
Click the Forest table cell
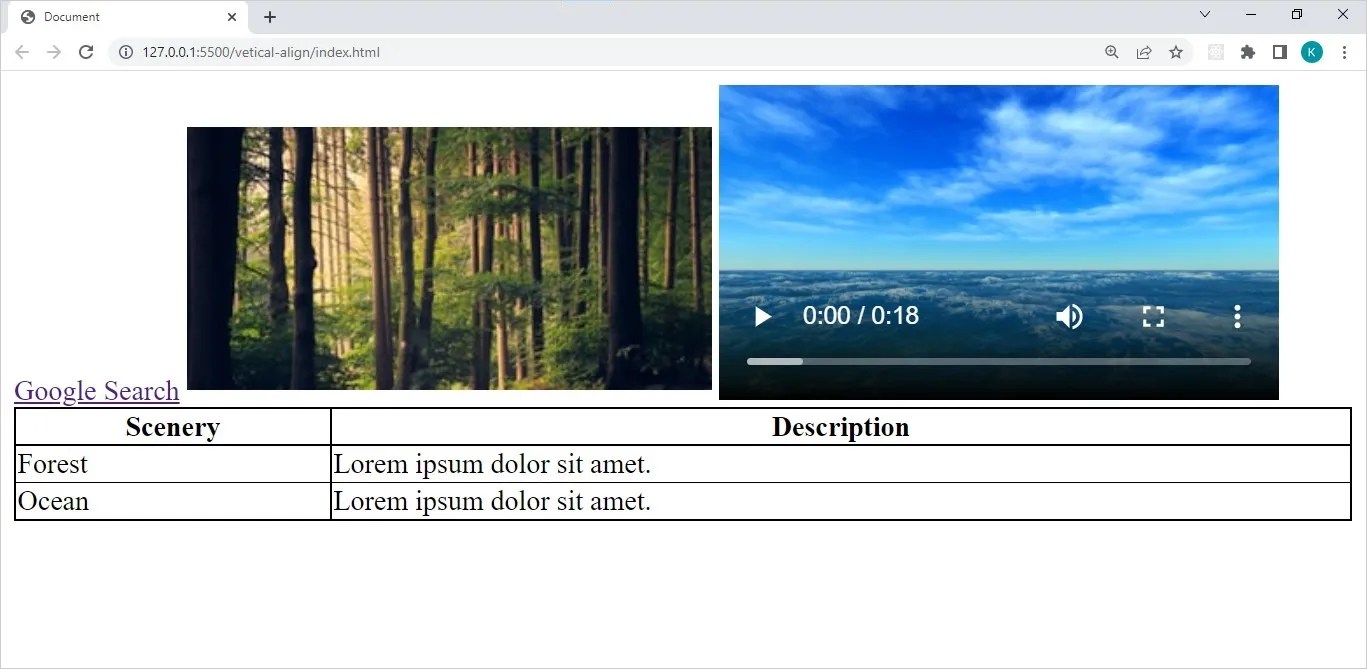click(52, 464)
